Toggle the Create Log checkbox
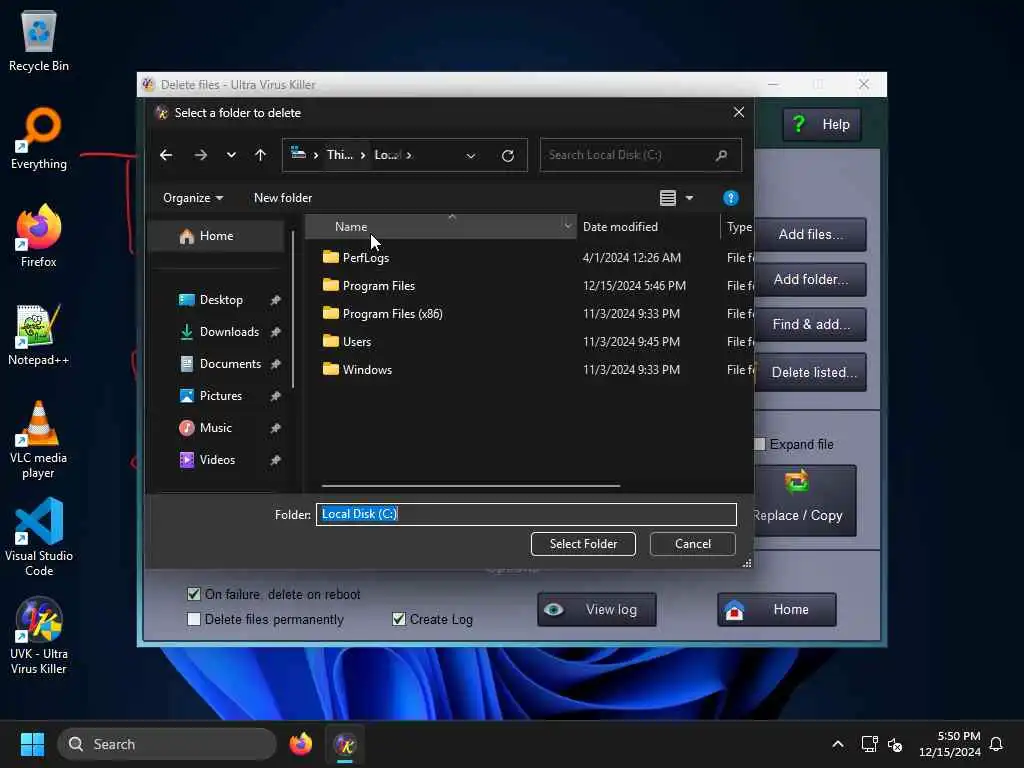Screen dimensions: 1024x768 399,619
